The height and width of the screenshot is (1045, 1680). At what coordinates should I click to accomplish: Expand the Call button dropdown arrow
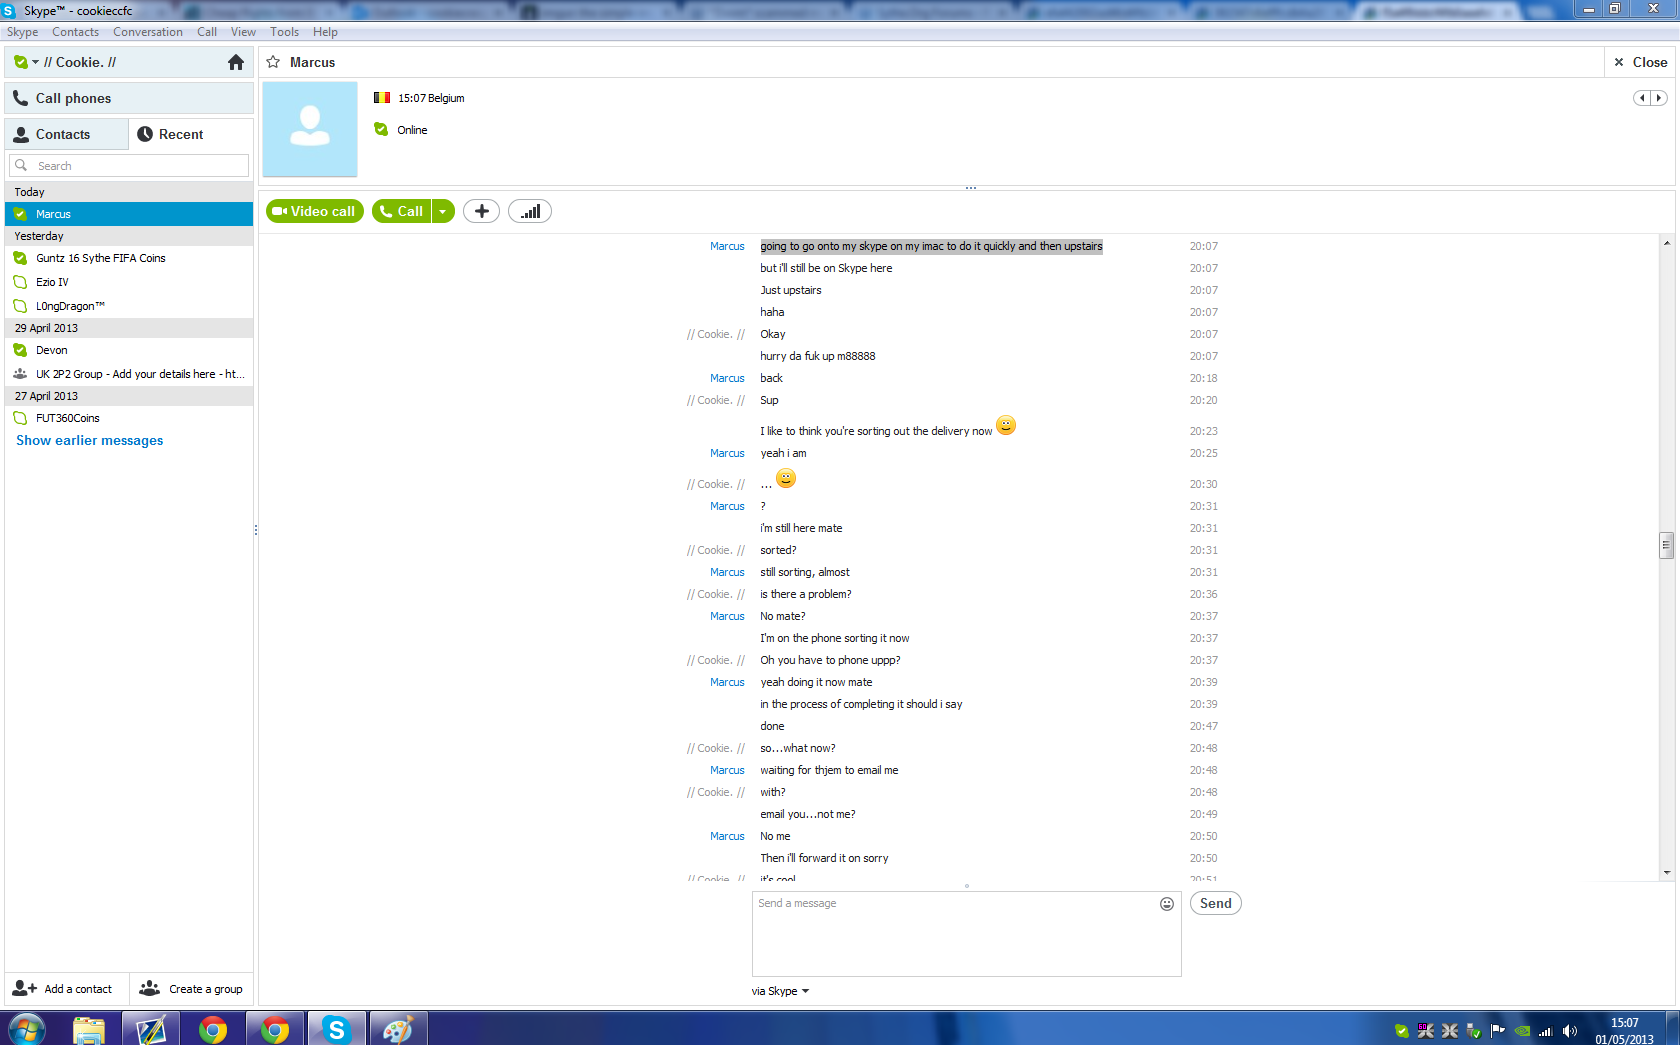point(443,211)
